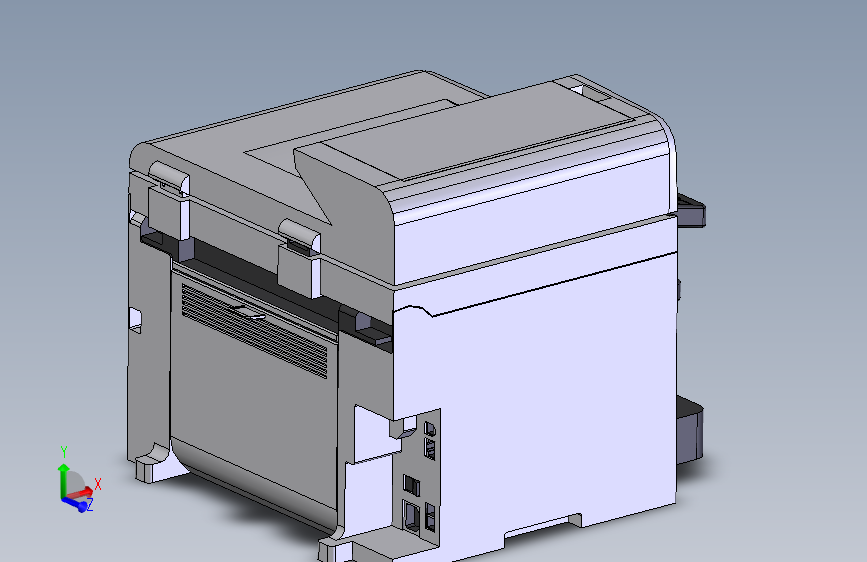The width and height of the screenshot is (867, 562).
Task: Select the upper tray protruding on the right
Action: (x=691, y=211)
